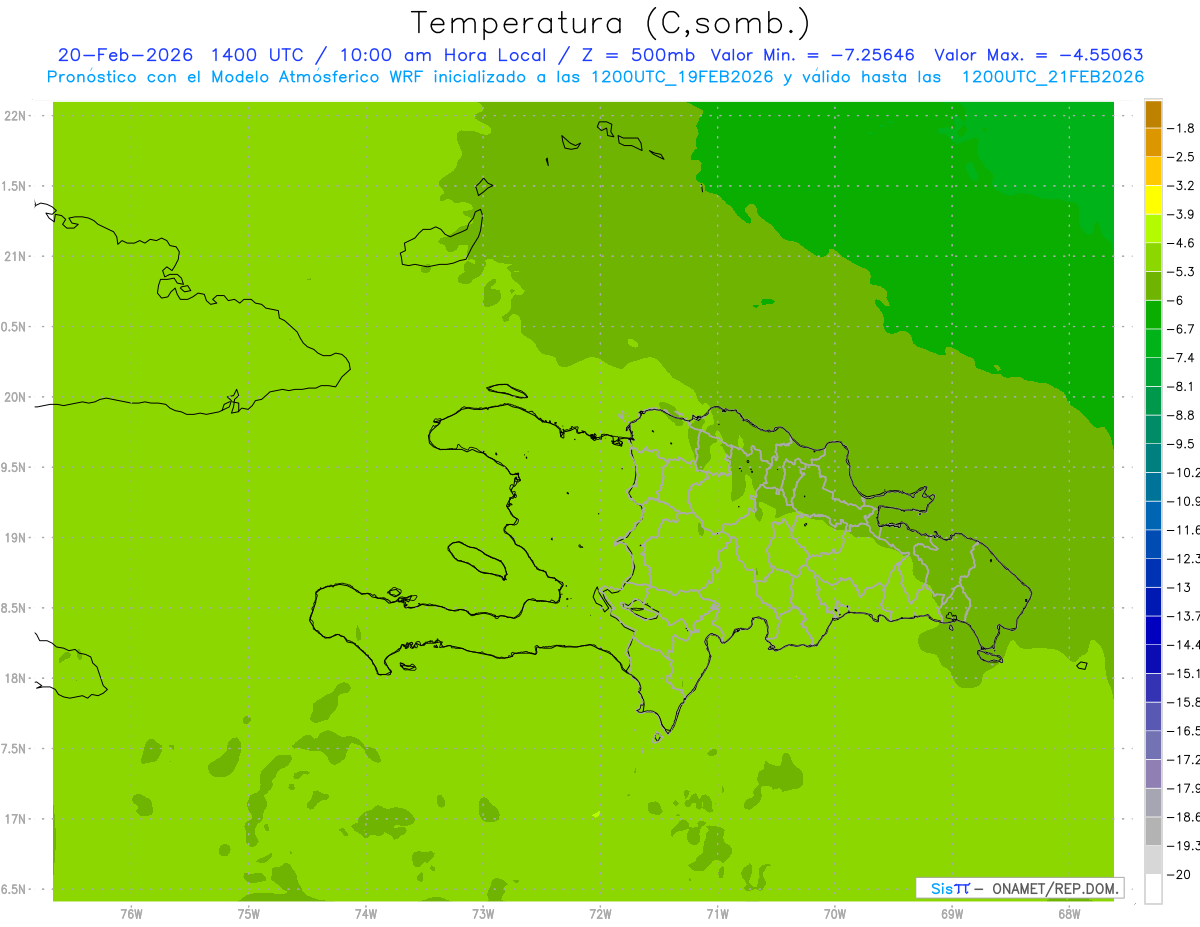Click the 72W longitude axis label
Viewport: 1200px width, 927px height.
[x=600, y=914]
